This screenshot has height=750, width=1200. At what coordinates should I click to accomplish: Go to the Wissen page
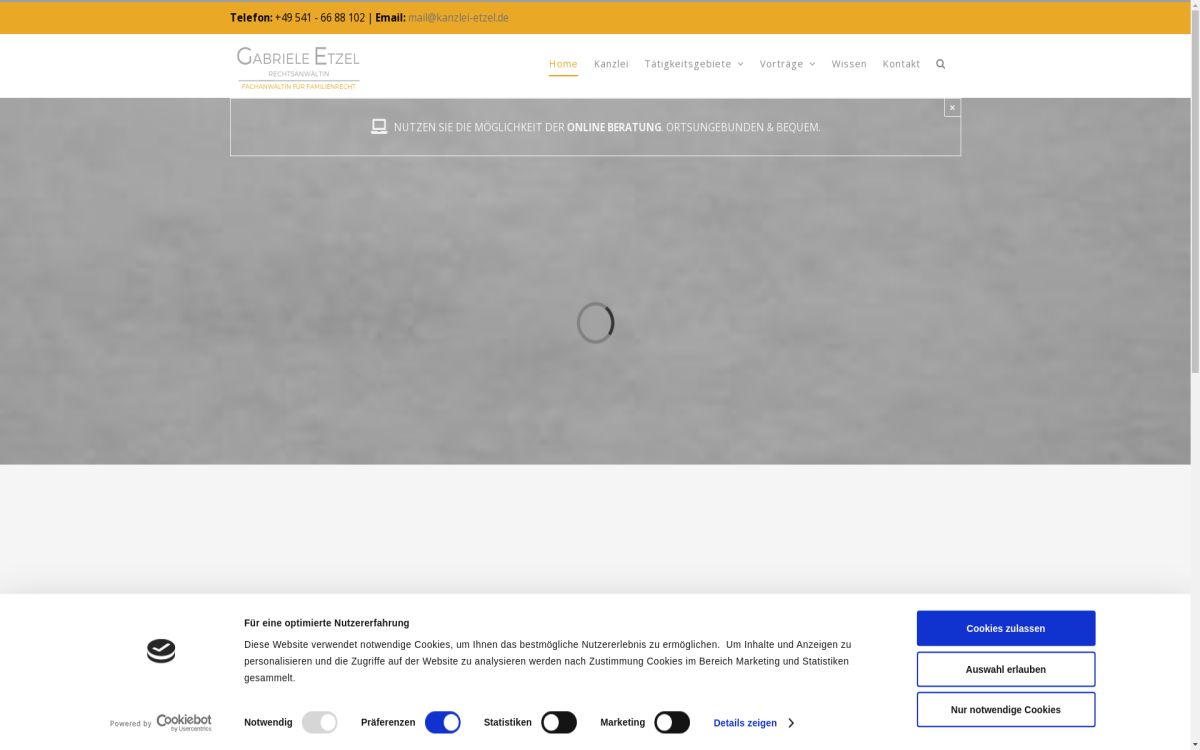tap(849, 64)
